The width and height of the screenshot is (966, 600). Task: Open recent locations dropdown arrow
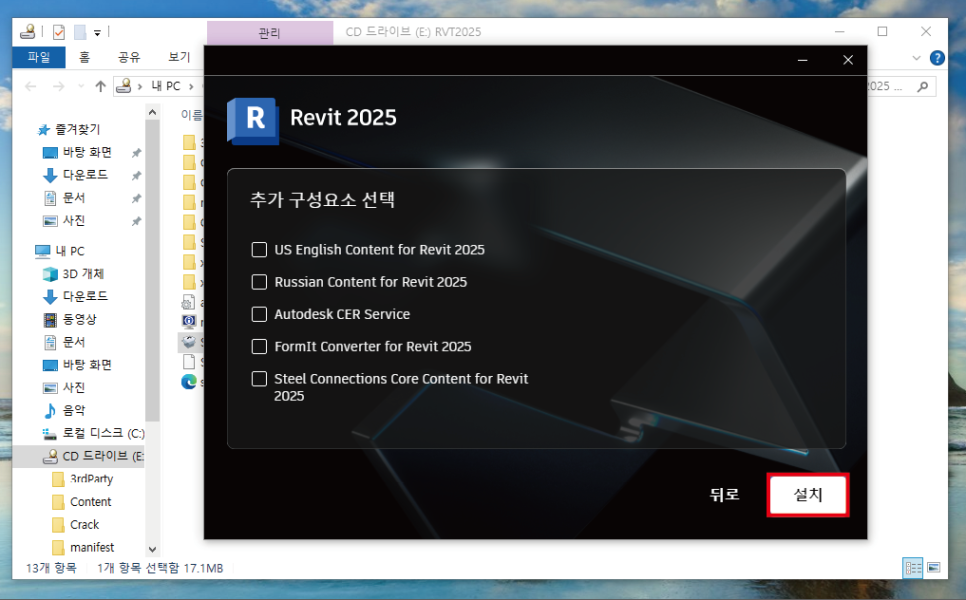(81, 86)
